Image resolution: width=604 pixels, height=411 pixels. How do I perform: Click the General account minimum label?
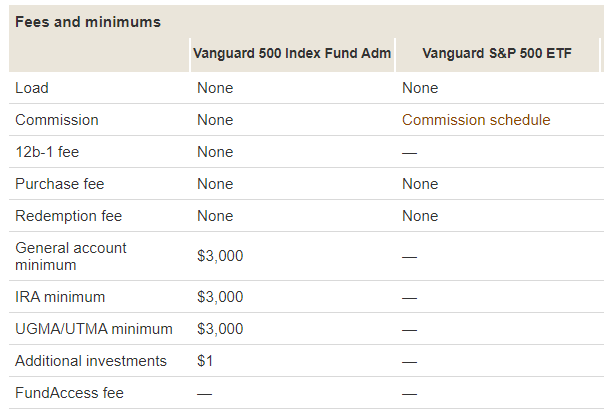71,256
